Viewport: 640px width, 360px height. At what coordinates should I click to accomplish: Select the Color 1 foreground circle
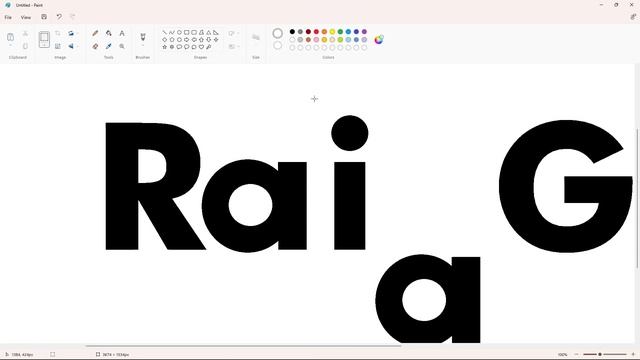pos(278,33)
